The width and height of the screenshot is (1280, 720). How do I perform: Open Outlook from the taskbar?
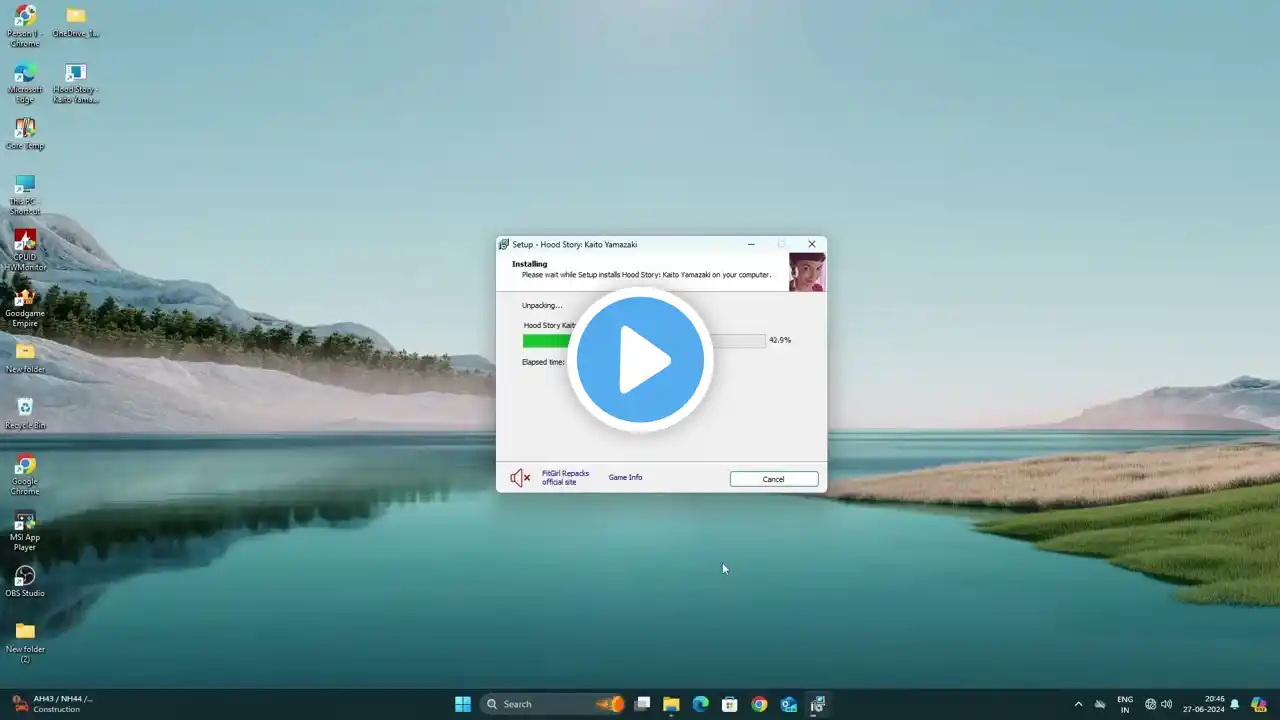[788, 704]
